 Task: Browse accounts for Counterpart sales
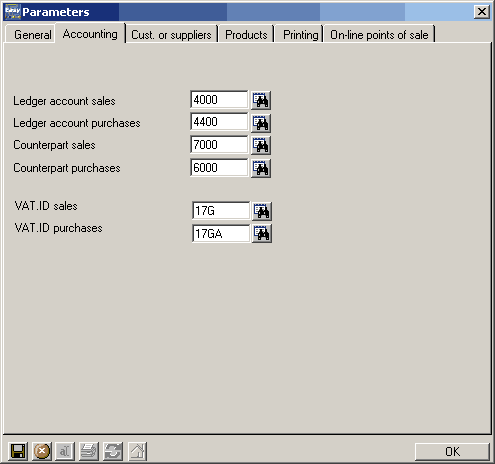261,145
